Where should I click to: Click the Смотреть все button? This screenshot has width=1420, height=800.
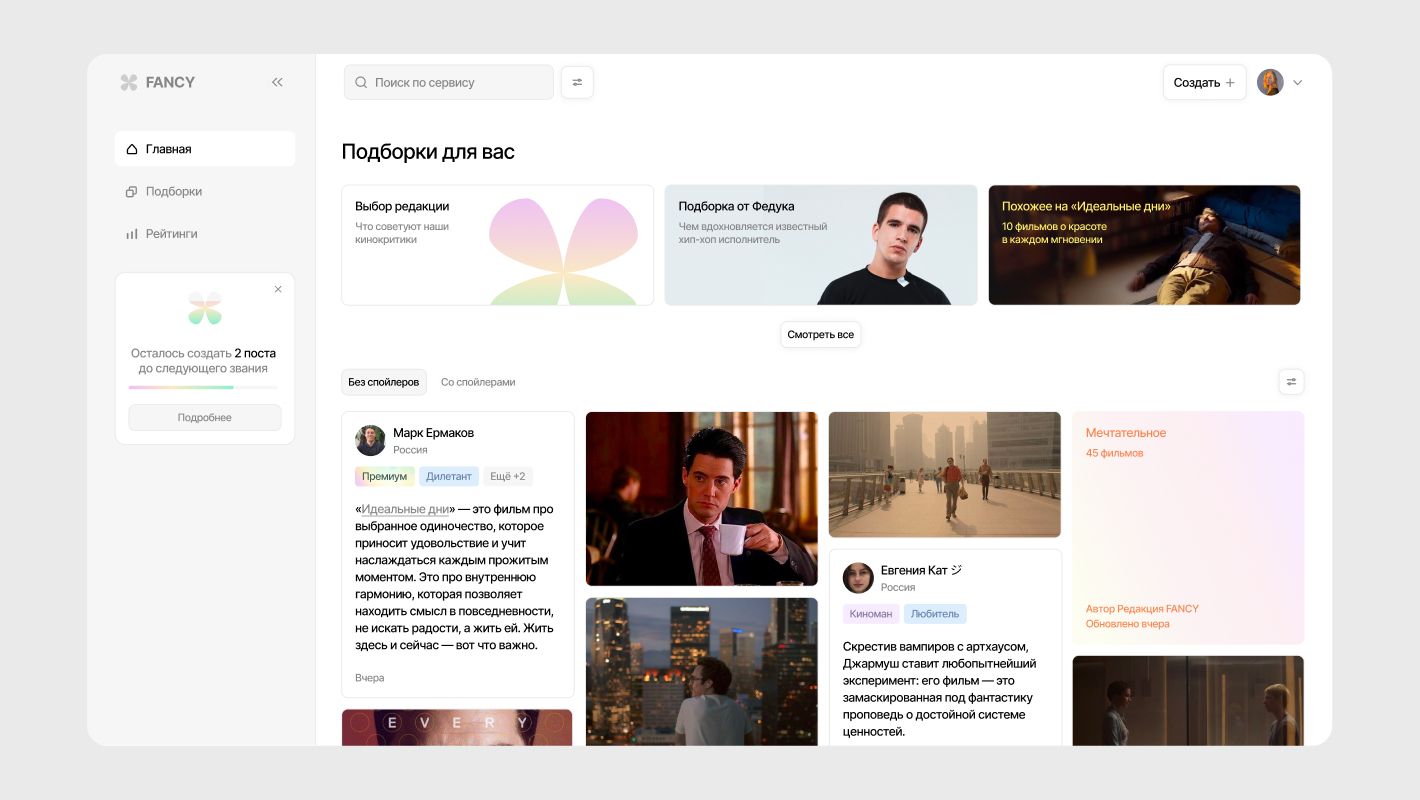pos(820,335)
